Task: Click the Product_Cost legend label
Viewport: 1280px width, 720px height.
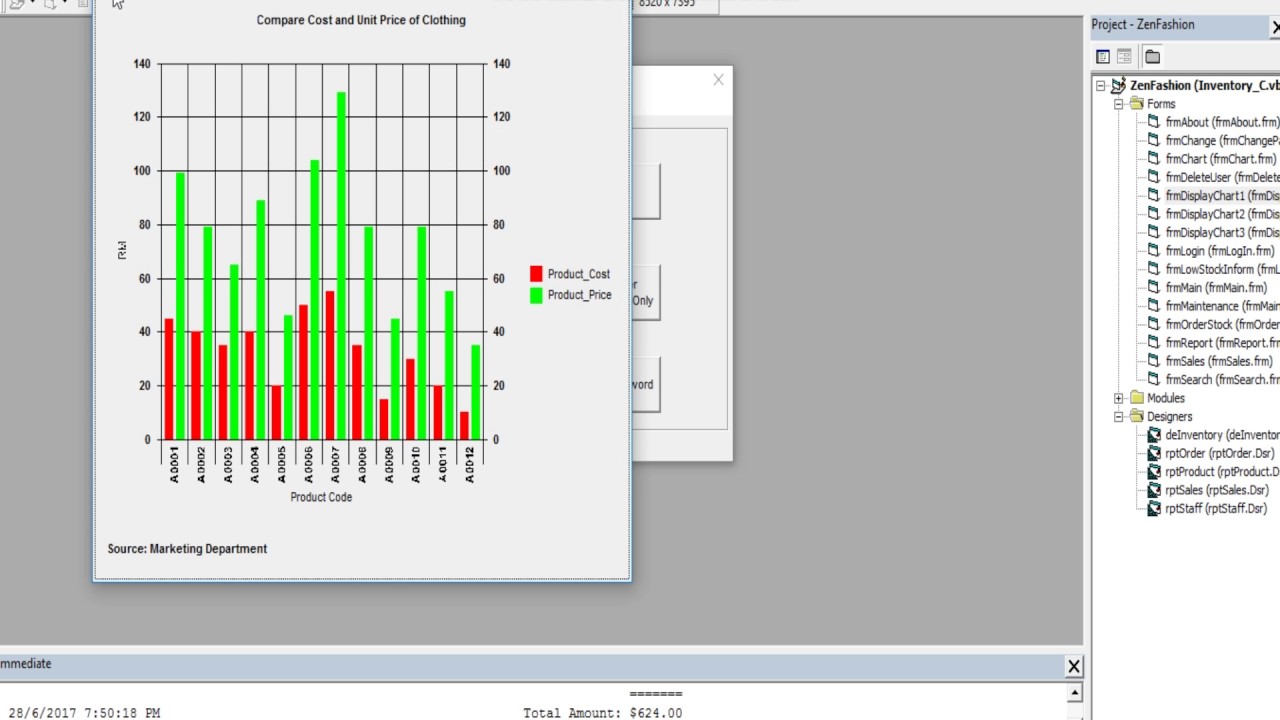Action: tap(578, 274)
